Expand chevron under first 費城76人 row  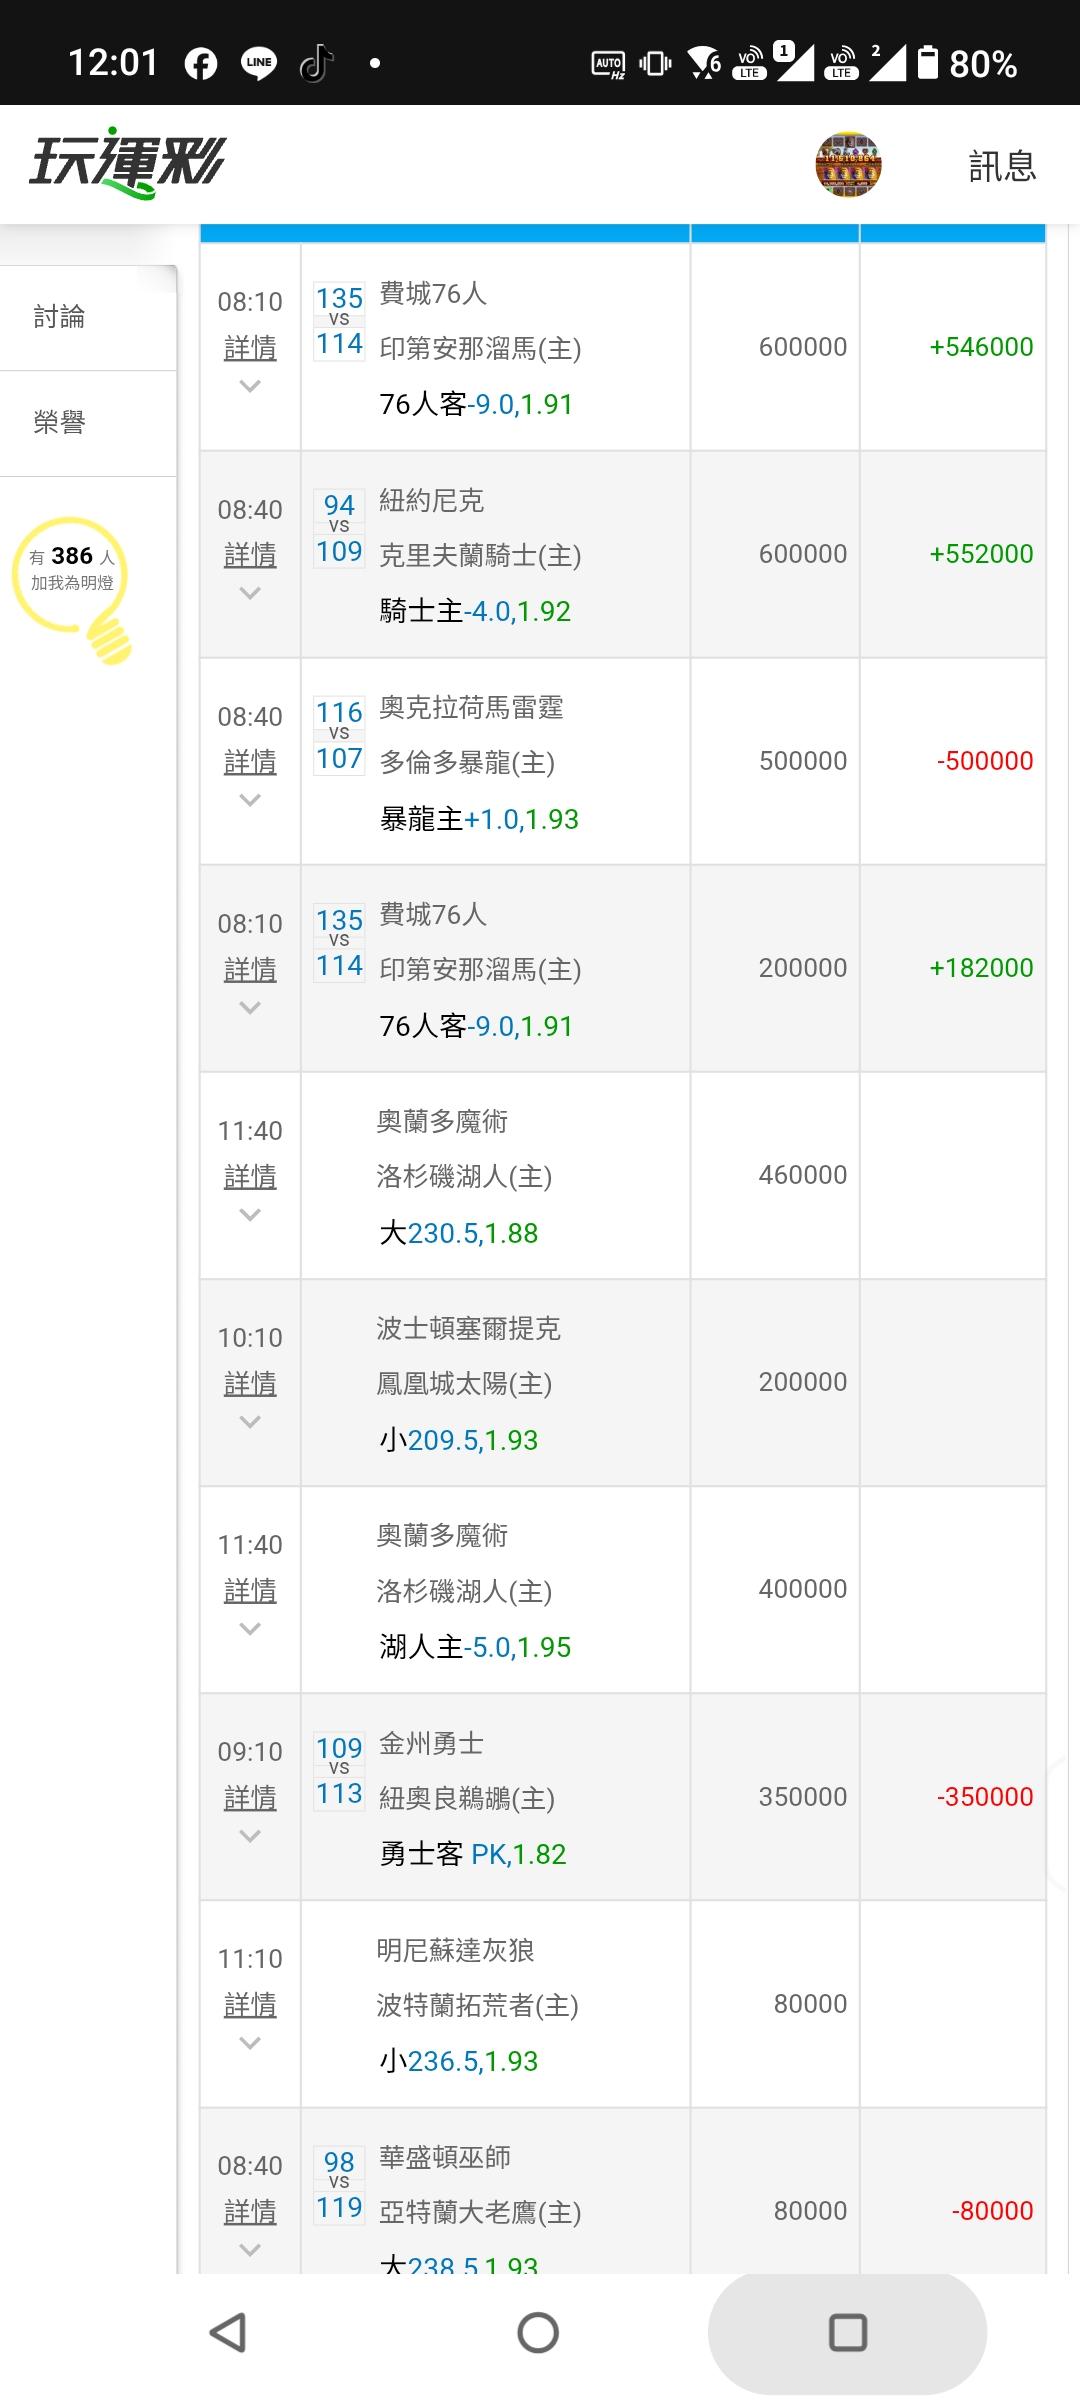(250, 387)
